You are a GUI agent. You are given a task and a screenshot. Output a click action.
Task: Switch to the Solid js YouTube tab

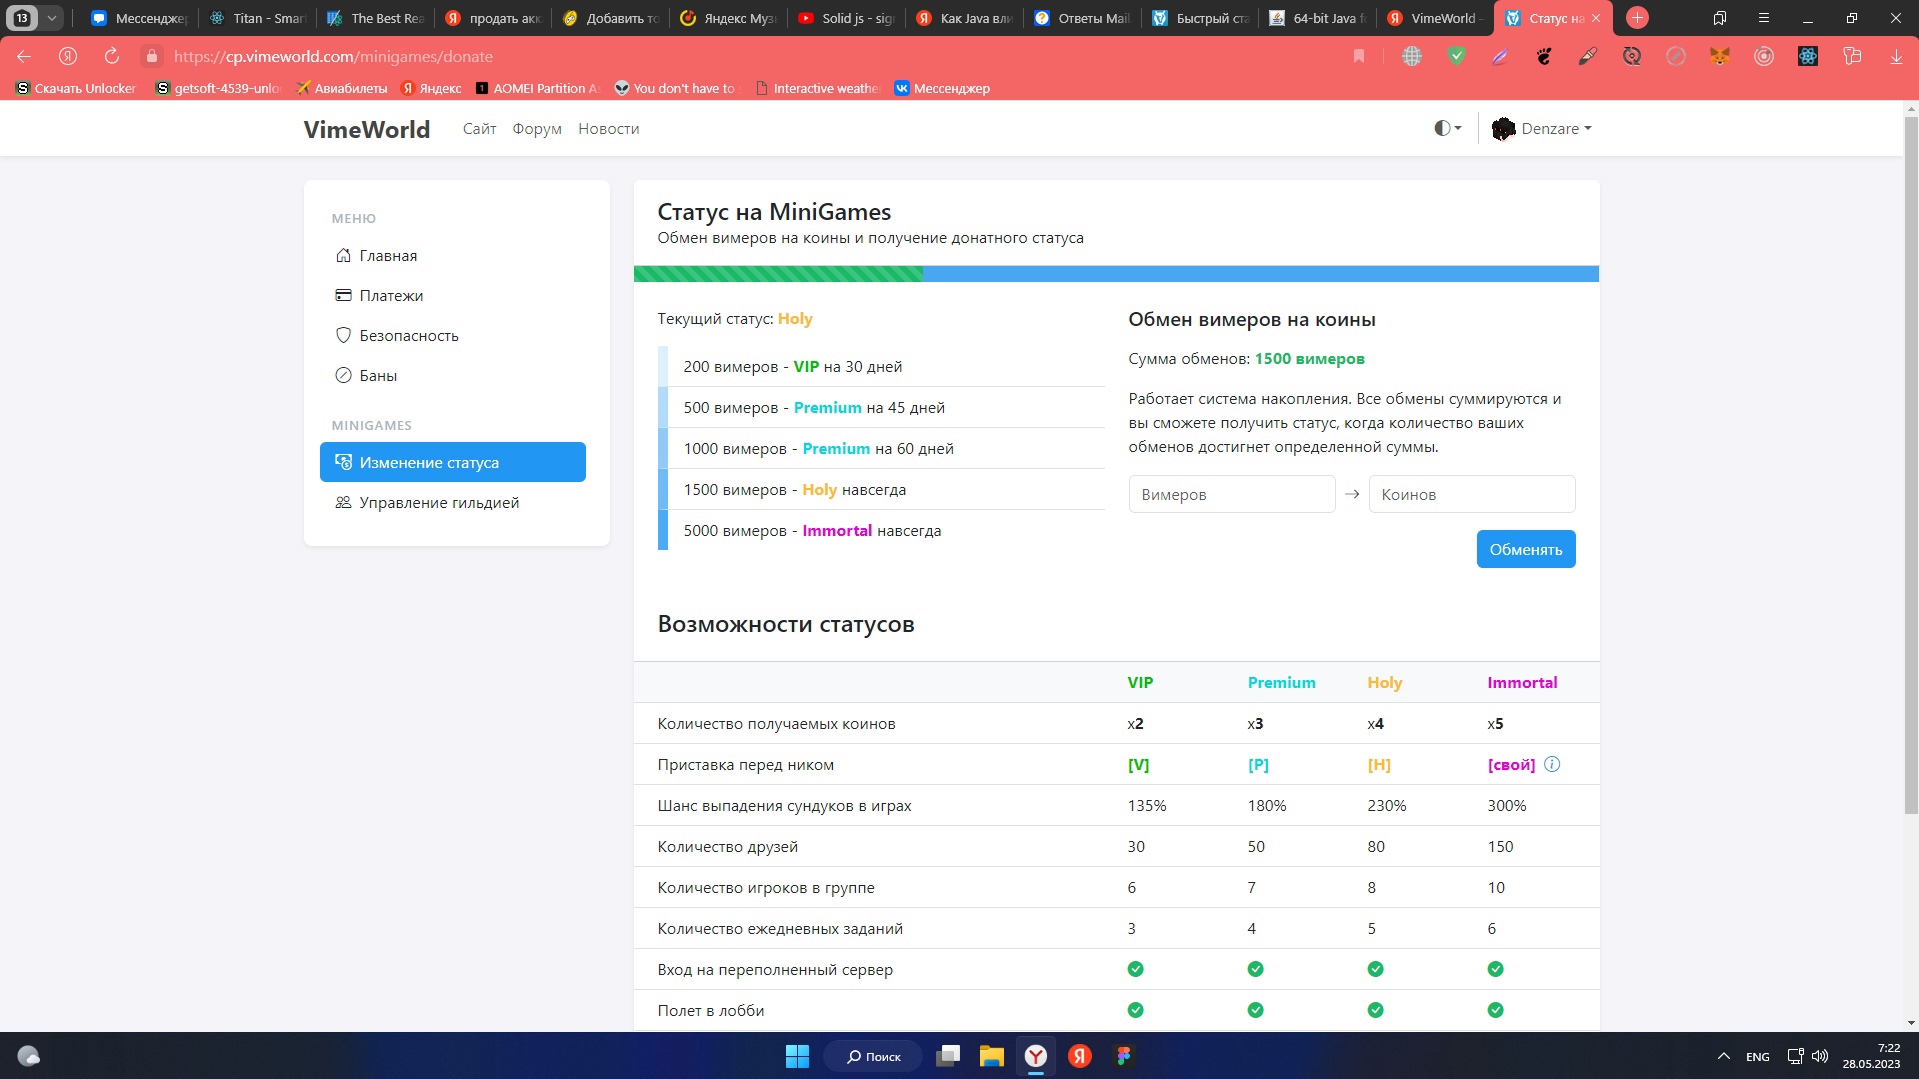coord(845,18)
